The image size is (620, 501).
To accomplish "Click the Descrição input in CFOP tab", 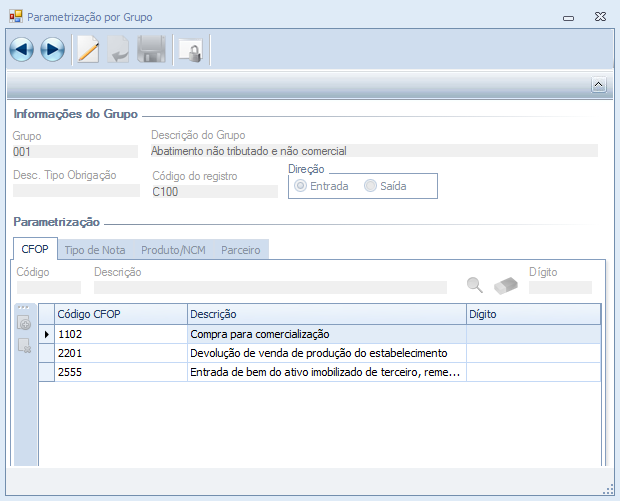I will pyautogui.click(x=270, y=287).
